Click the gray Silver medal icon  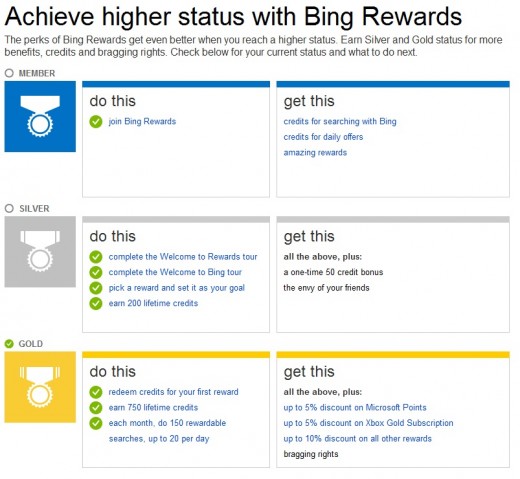pos(40,252)
